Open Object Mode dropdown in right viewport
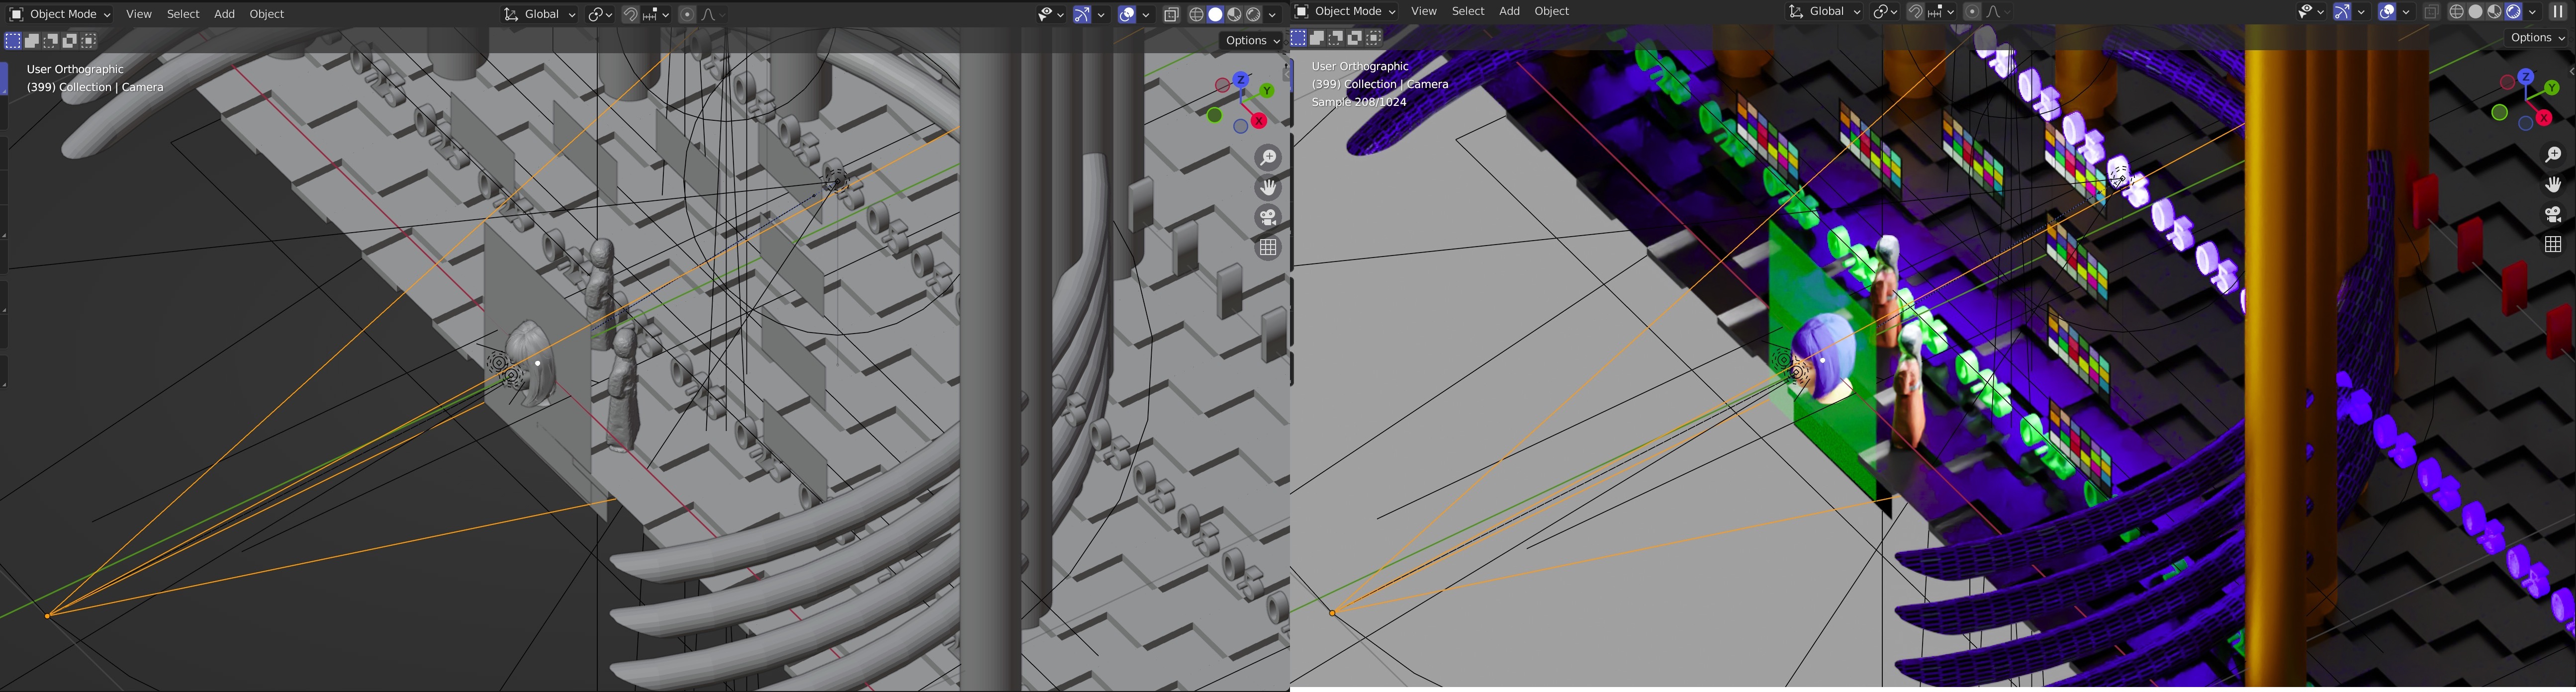 click(1344, 11)
